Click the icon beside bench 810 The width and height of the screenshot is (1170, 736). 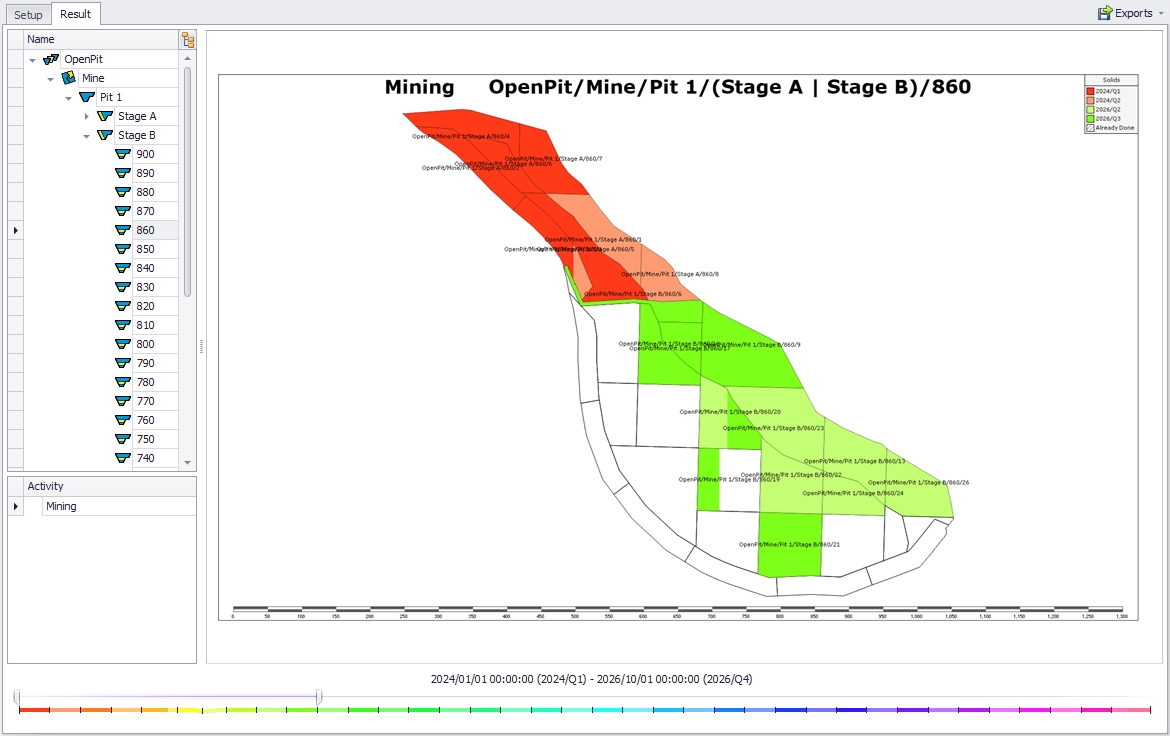click(123, 325)
